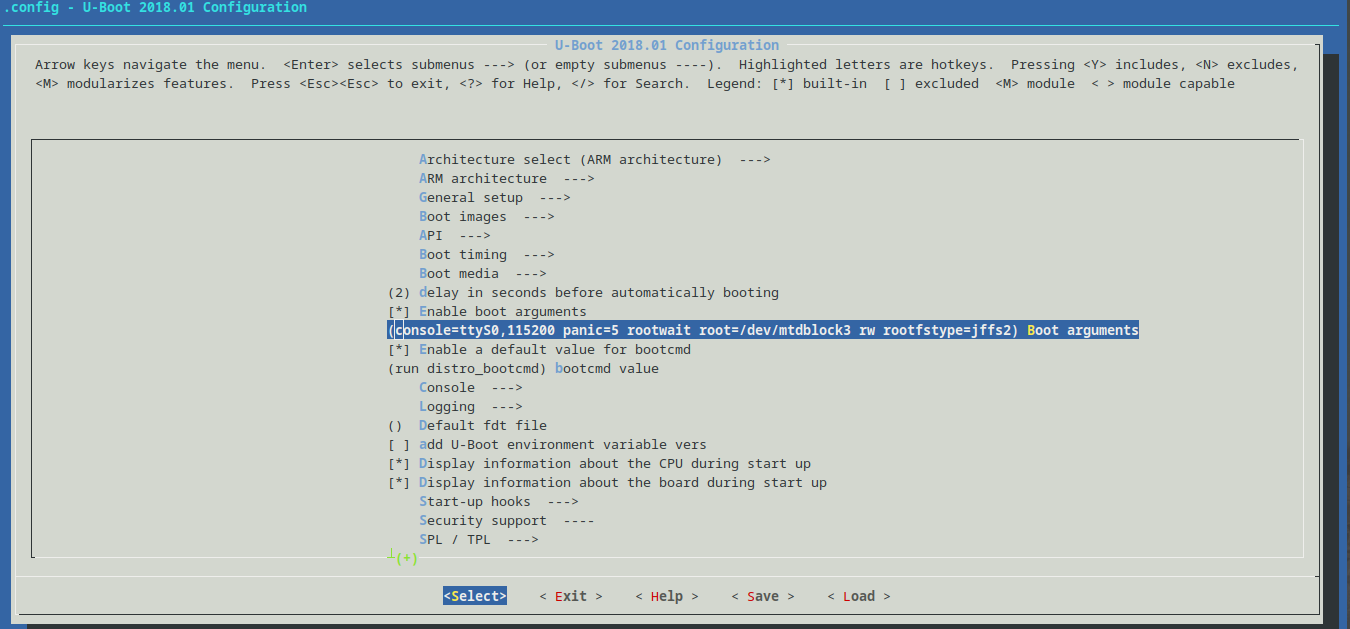Screen dimensions: 1350x629
Task: Edit the delay in seconds before autoboot value
Action: (x=583, y=293)
